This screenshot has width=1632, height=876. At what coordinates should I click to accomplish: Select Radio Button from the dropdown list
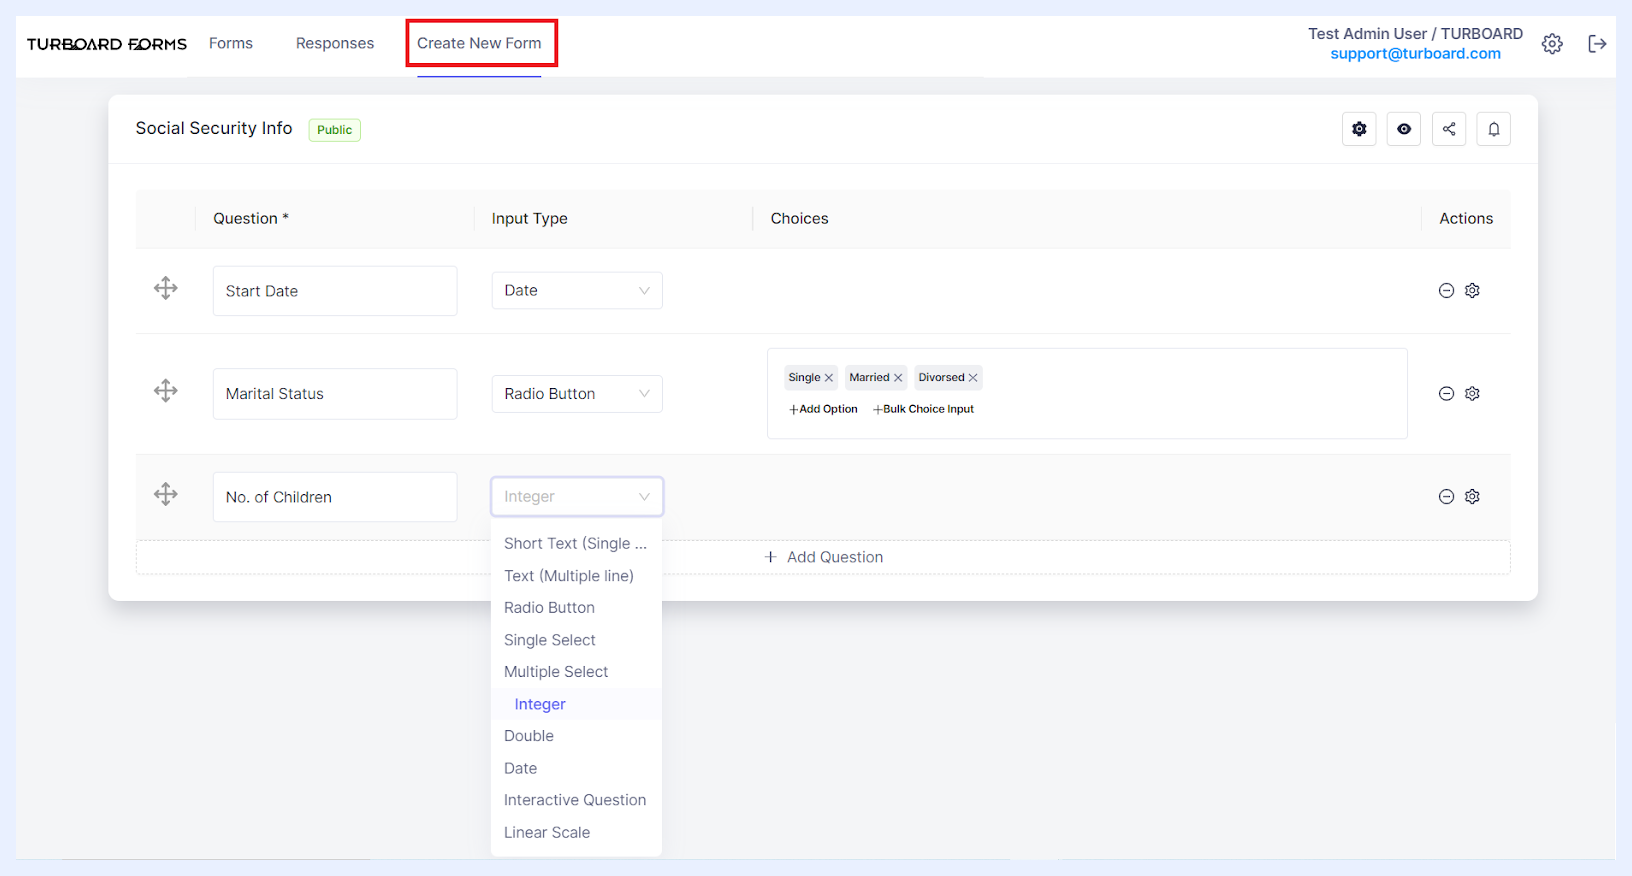[x=576, y=608]
